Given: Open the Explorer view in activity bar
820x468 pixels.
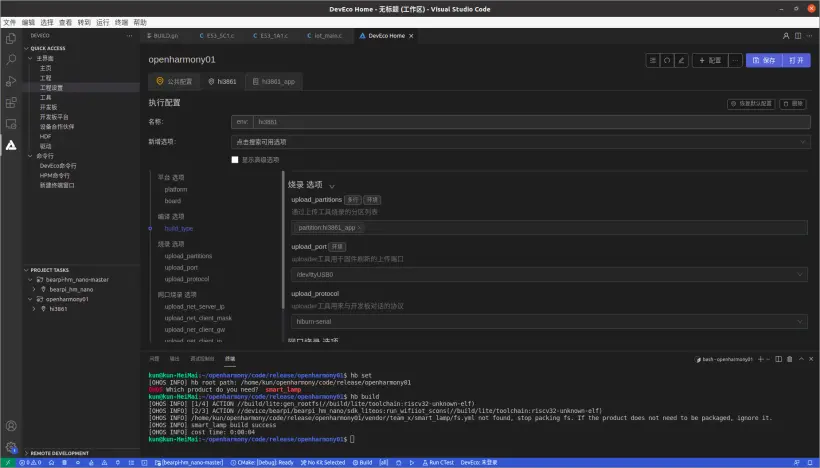Looking at the screenshot, I should 11,39.
